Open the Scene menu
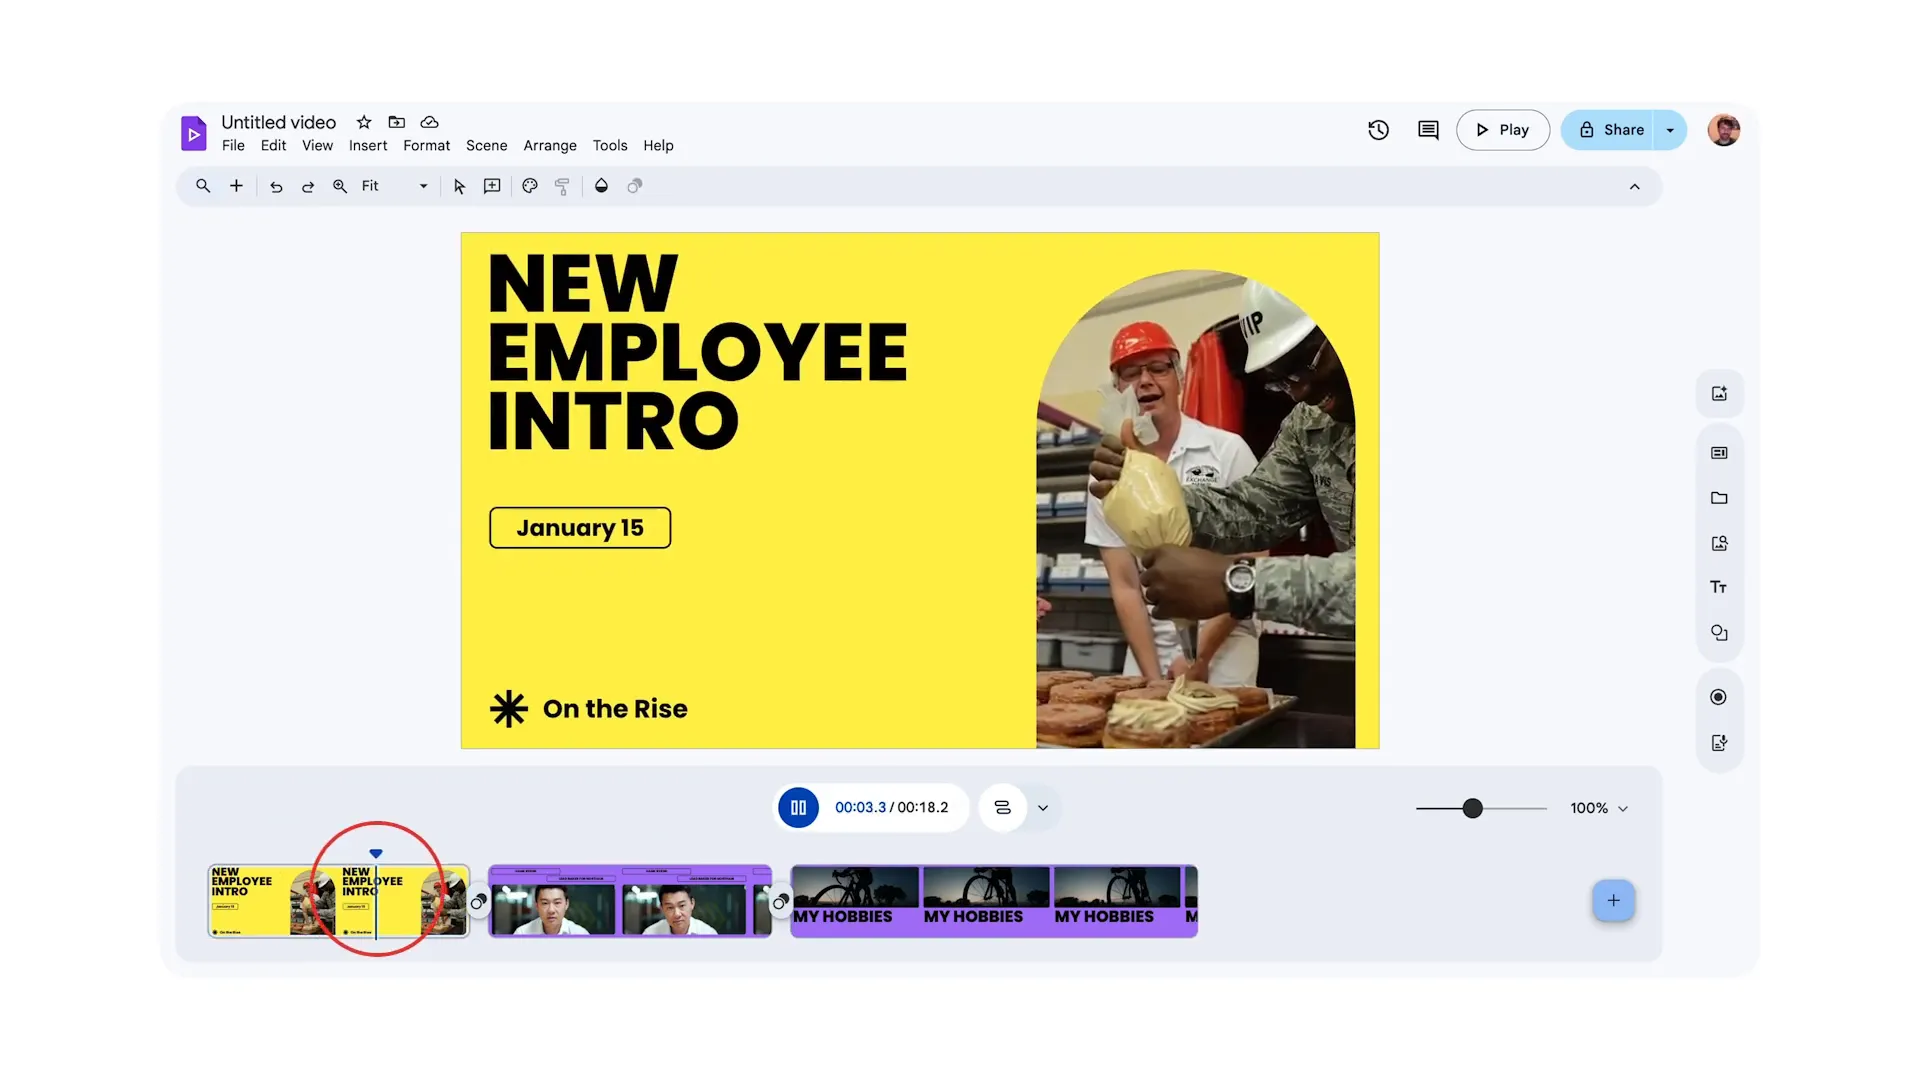This screenshot has width=1920, height=1080. point(487,145)
